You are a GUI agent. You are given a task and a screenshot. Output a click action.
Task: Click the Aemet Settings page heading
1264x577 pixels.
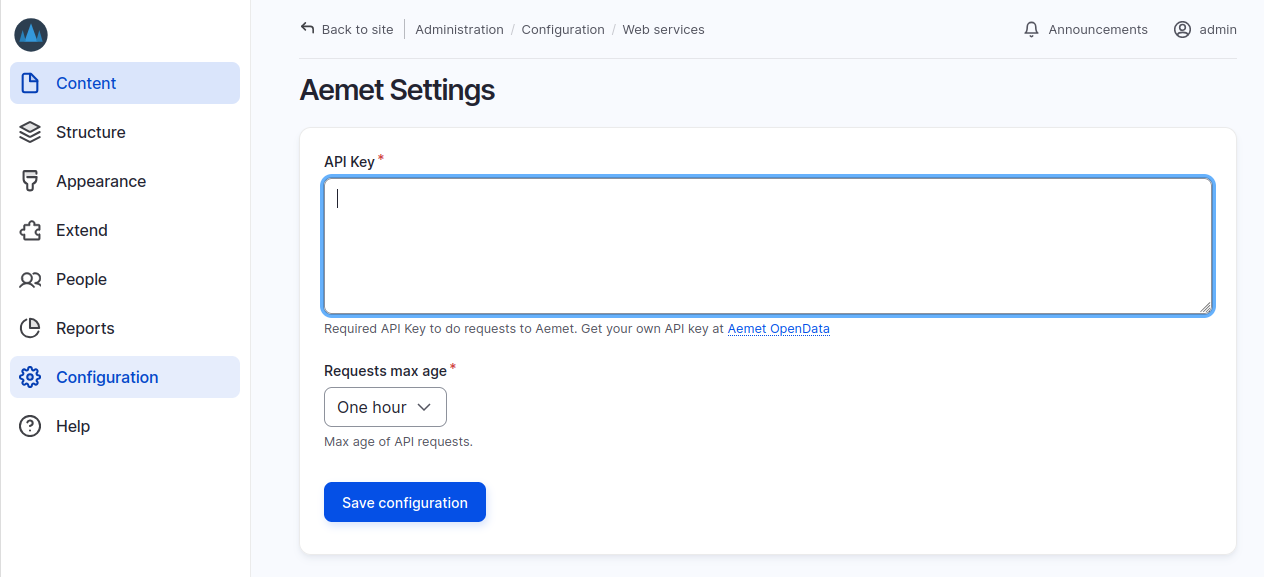pos(397,90)
